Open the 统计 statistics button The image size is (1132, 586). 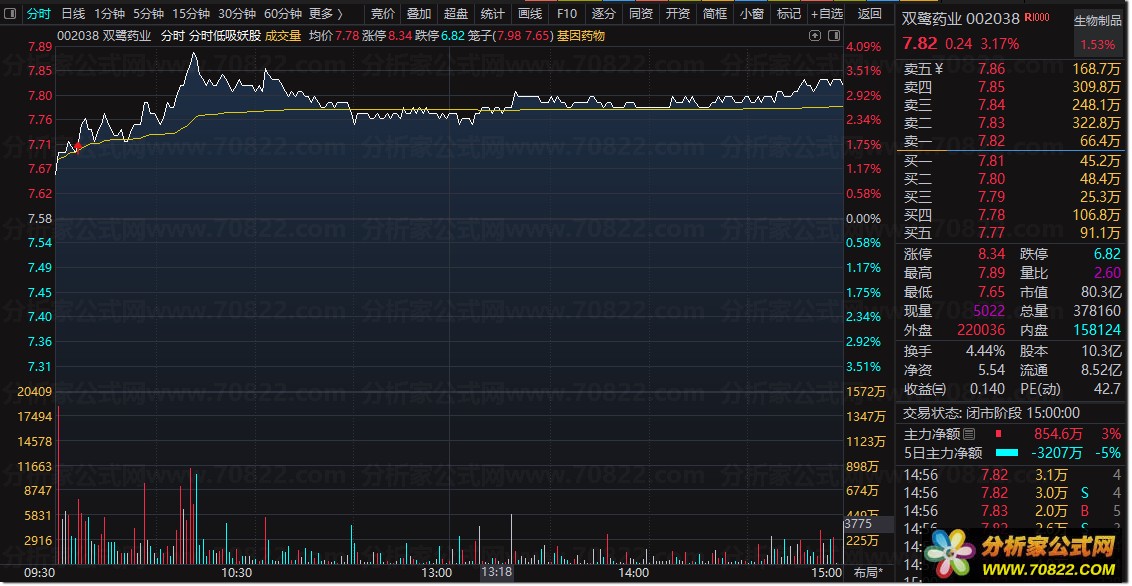point(492,14)
